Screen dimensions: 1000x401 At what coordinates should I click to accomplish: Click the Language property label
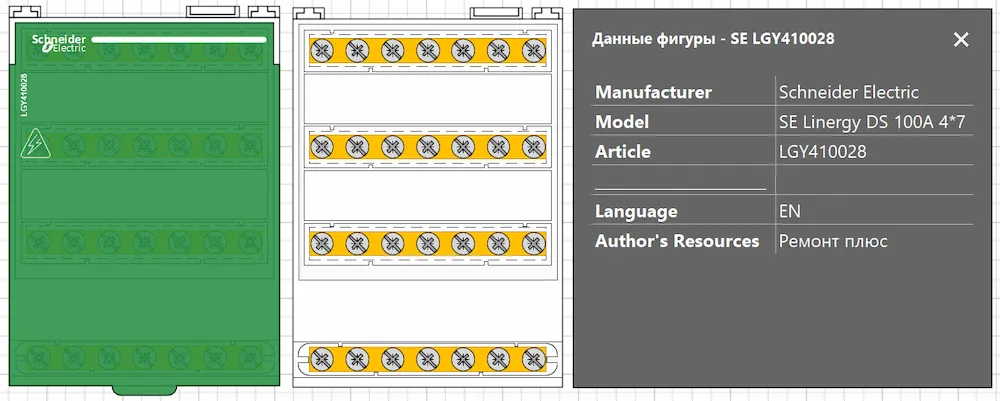[636, 211]
